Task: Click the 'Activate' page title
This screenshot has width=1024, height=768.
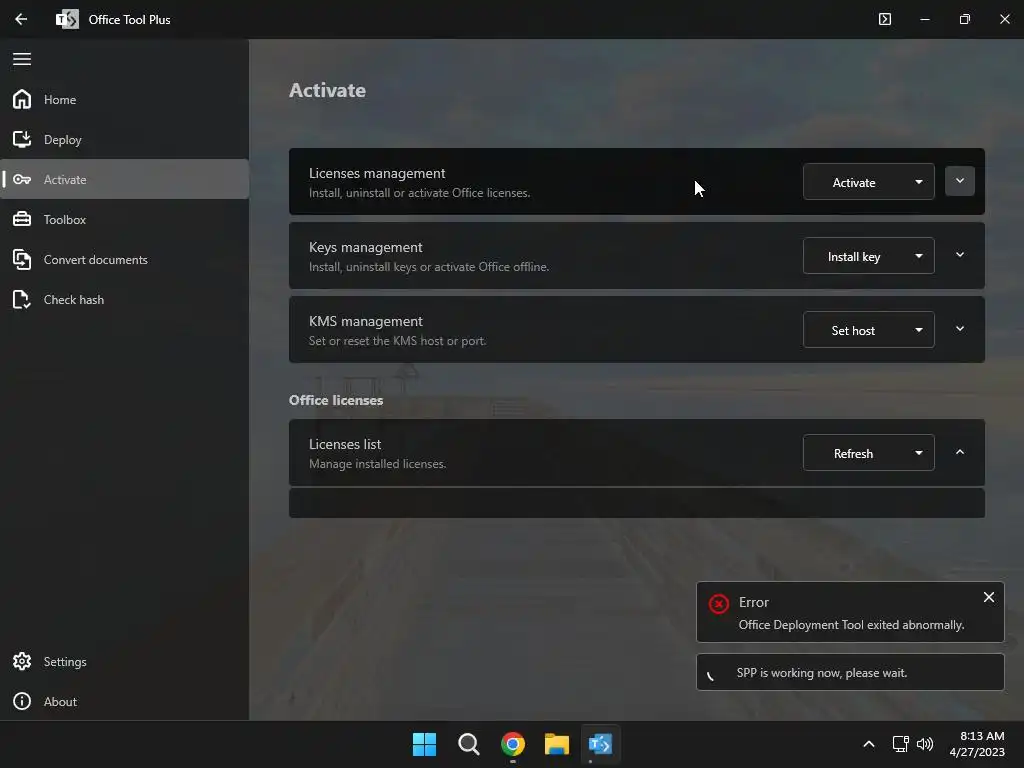Action: click(x=327, y=90)
